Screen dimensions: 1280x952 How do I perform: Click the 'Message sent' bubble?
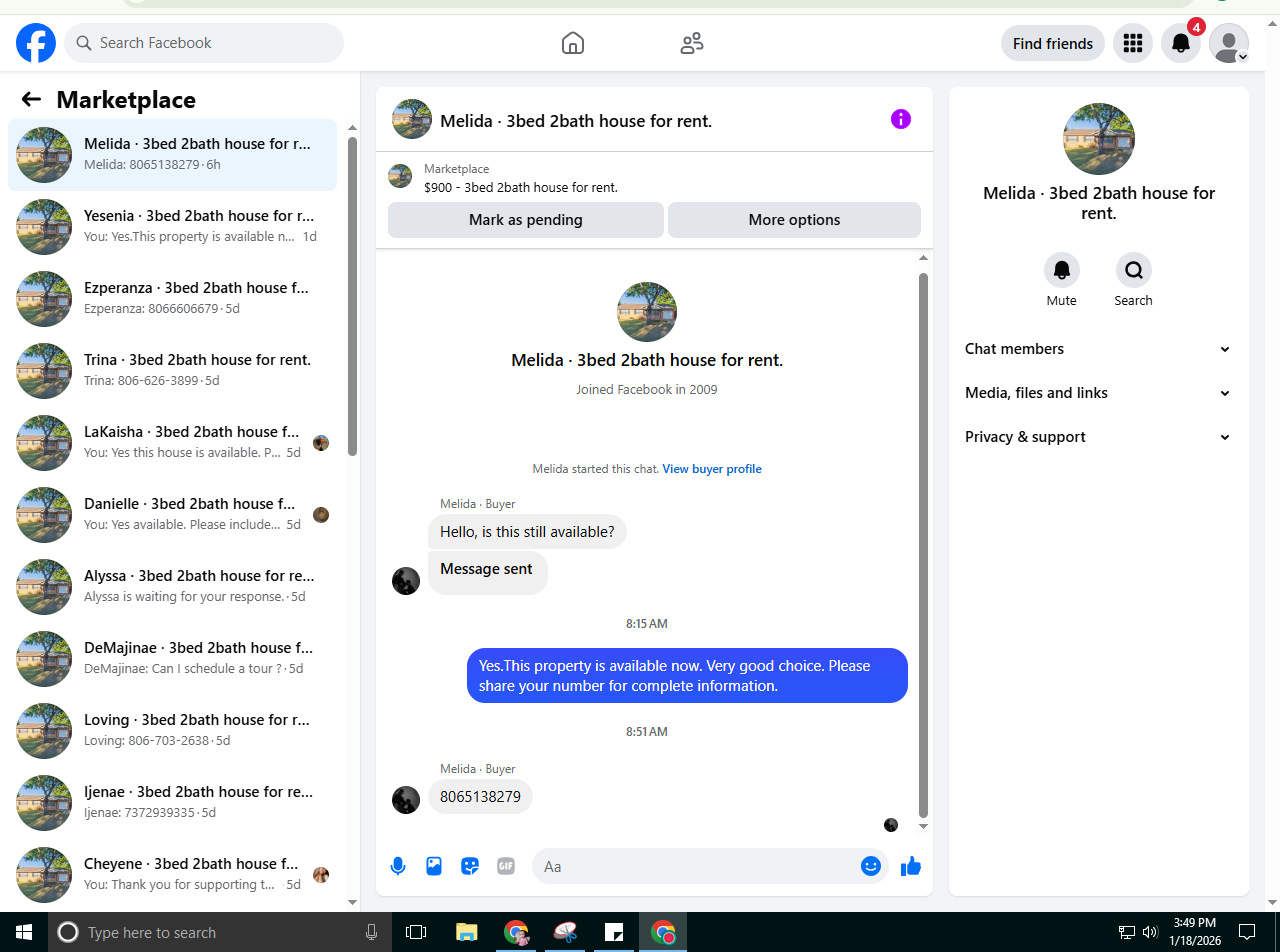point(488,573)
